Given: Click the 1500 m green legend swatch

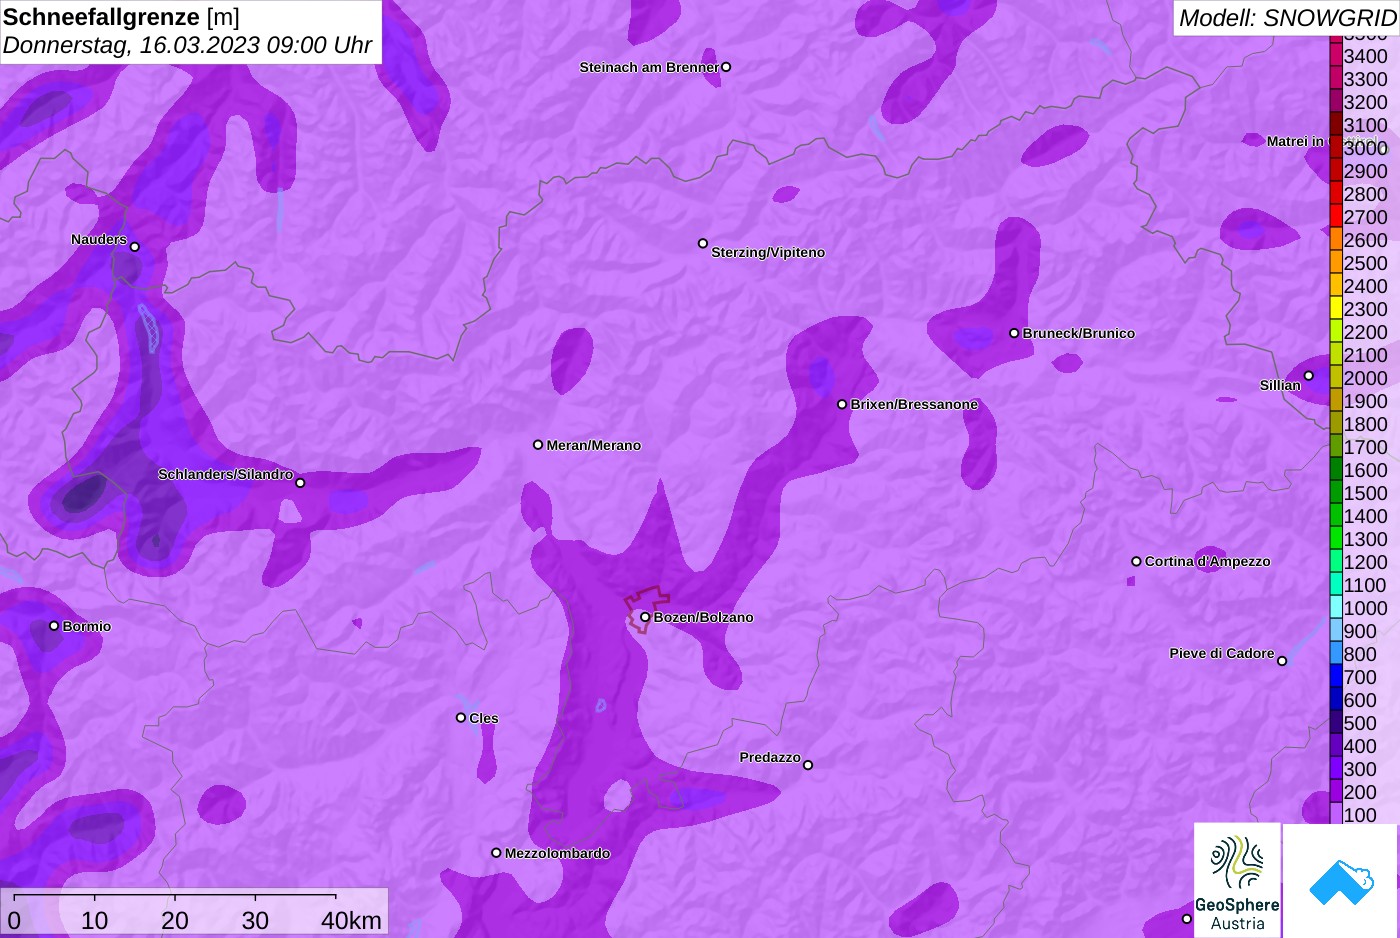Looking at the screenshot, I should 1336,492.
